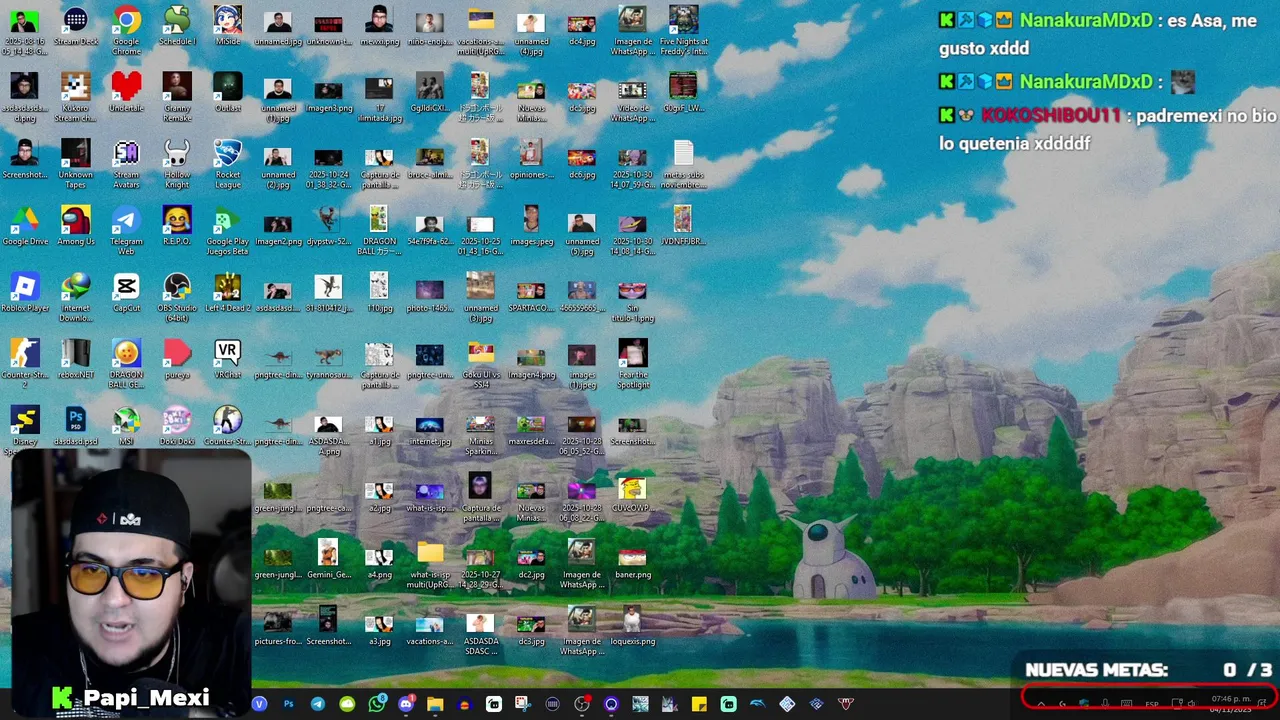The width and height of the screenshot is (1280, 720).
Task: Select the DRAGON BALL game shortcut
Action: coord(126,364)
